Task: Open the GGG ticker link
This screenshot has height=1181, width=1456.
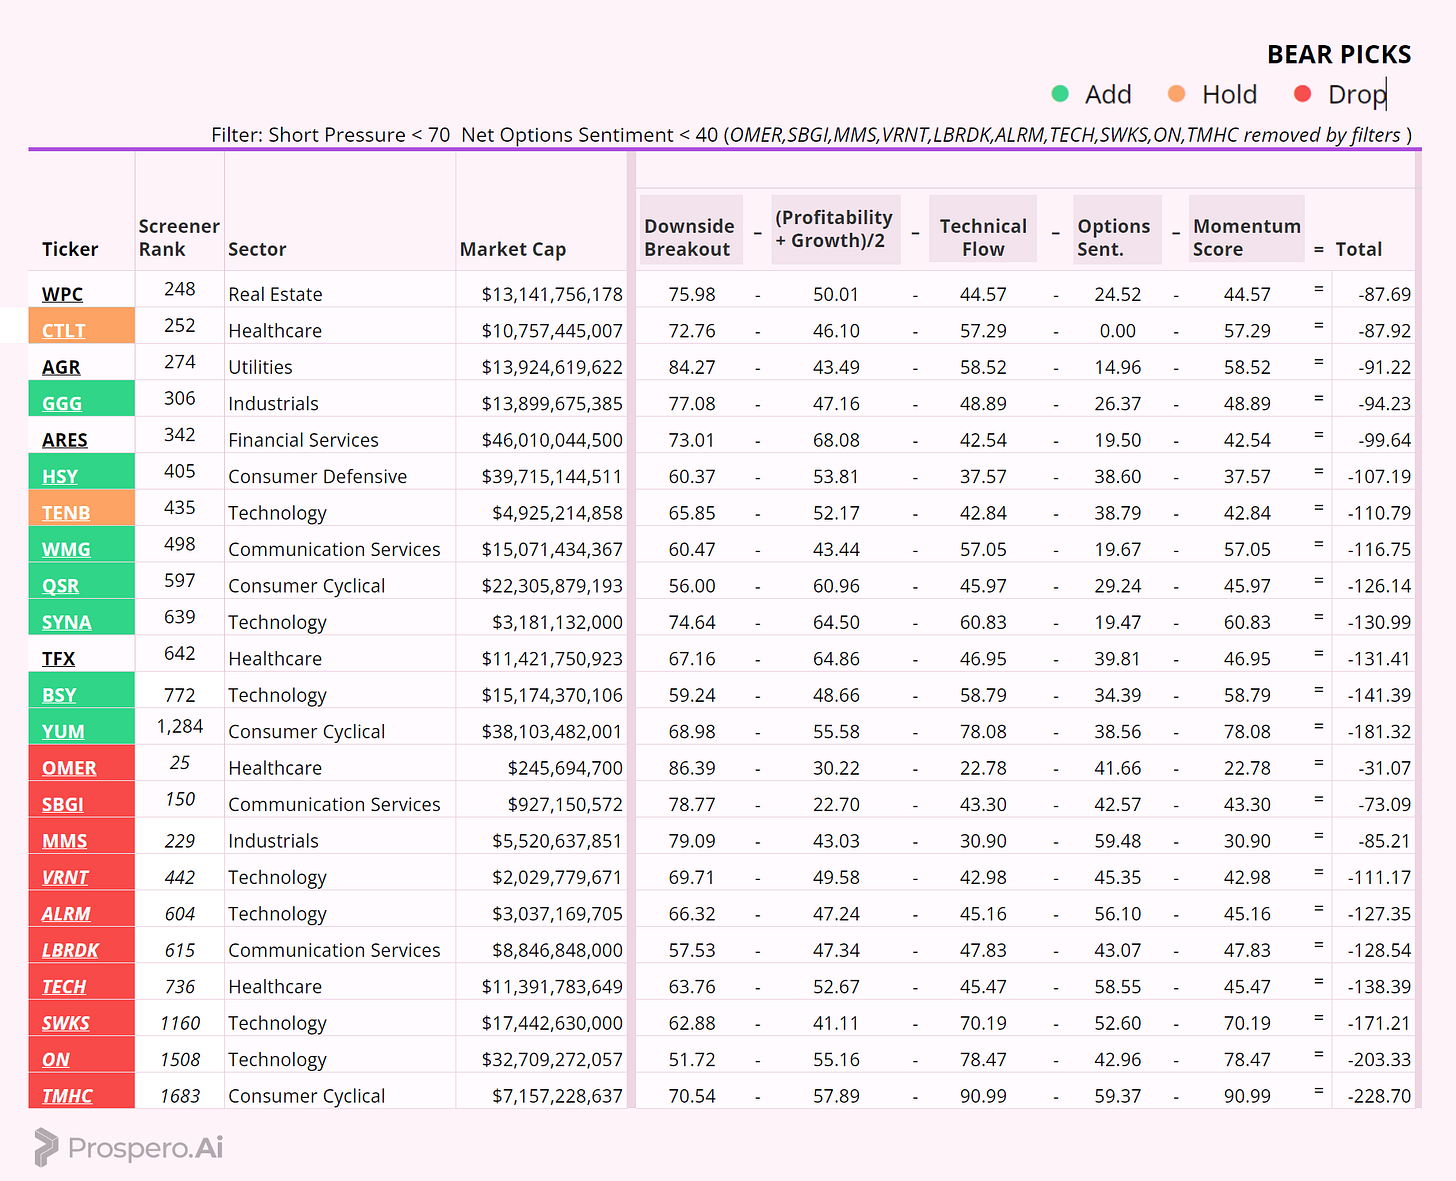Action: pos(62,404)
